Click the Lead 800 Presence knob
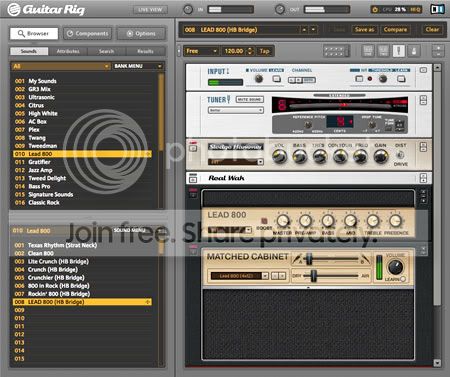Screen dimensions: 450x377 pos(395,221)
